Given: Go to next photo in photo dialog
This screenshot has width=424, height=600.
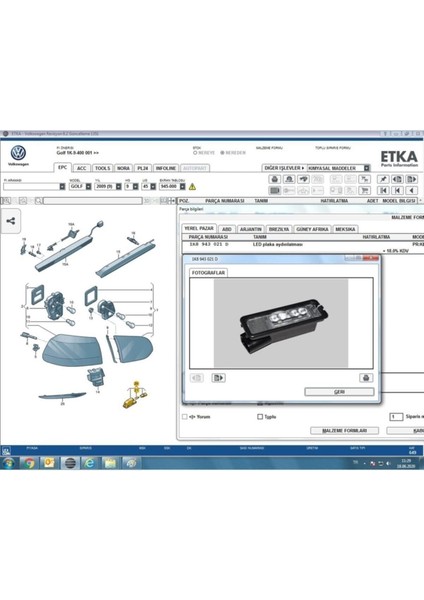Looking at the screenshot, I should (218, 378).
